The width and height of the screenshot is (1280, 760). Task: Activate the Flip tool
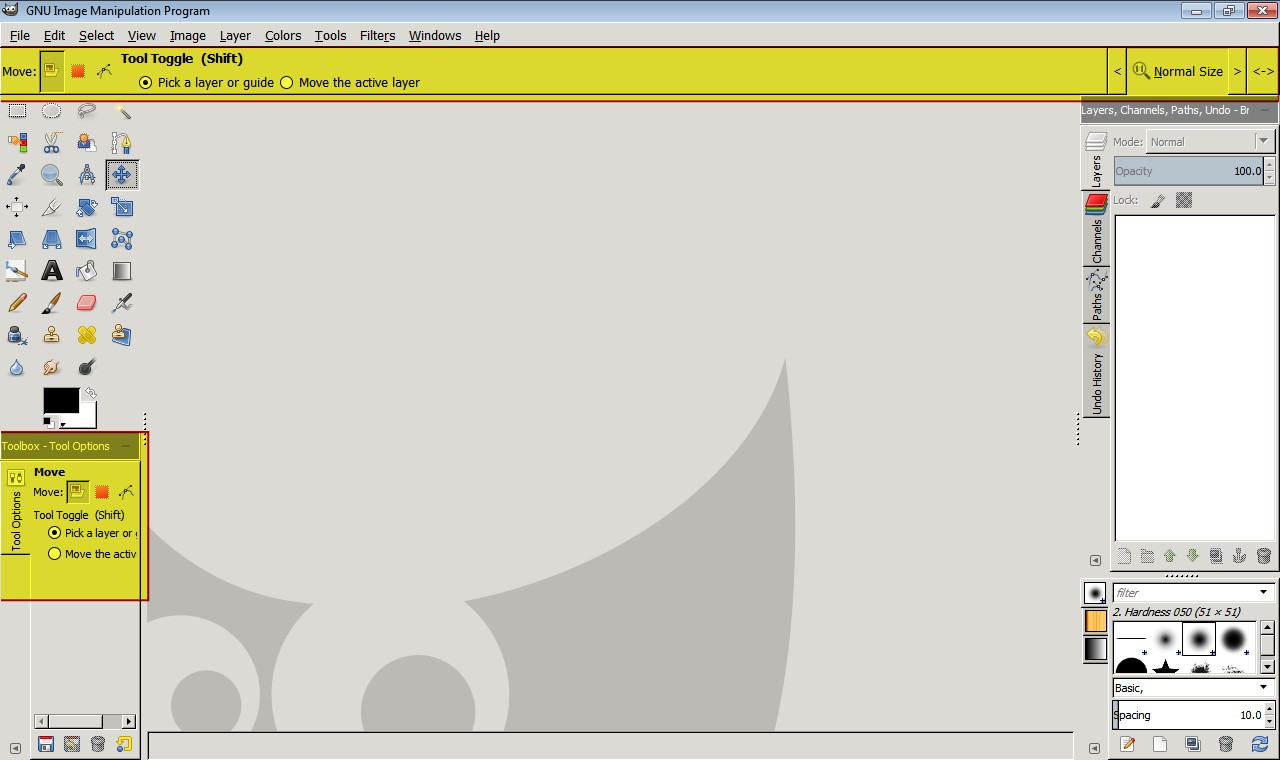pos(87,239)
